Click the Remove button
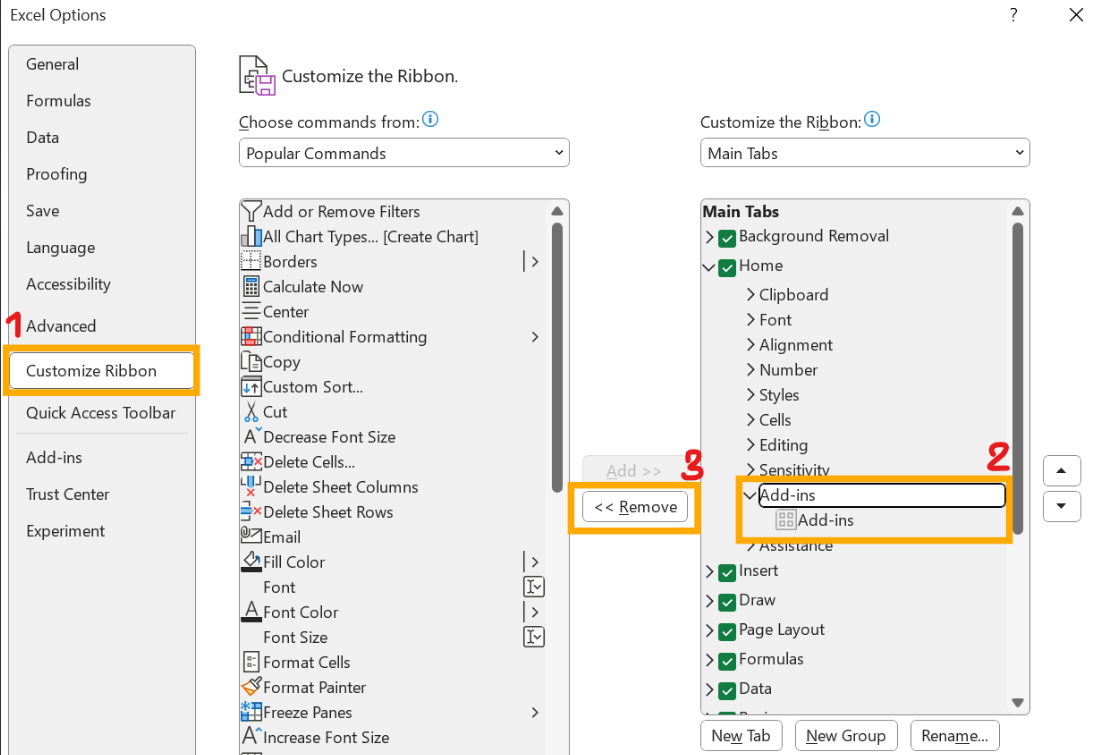 (635, 507)
